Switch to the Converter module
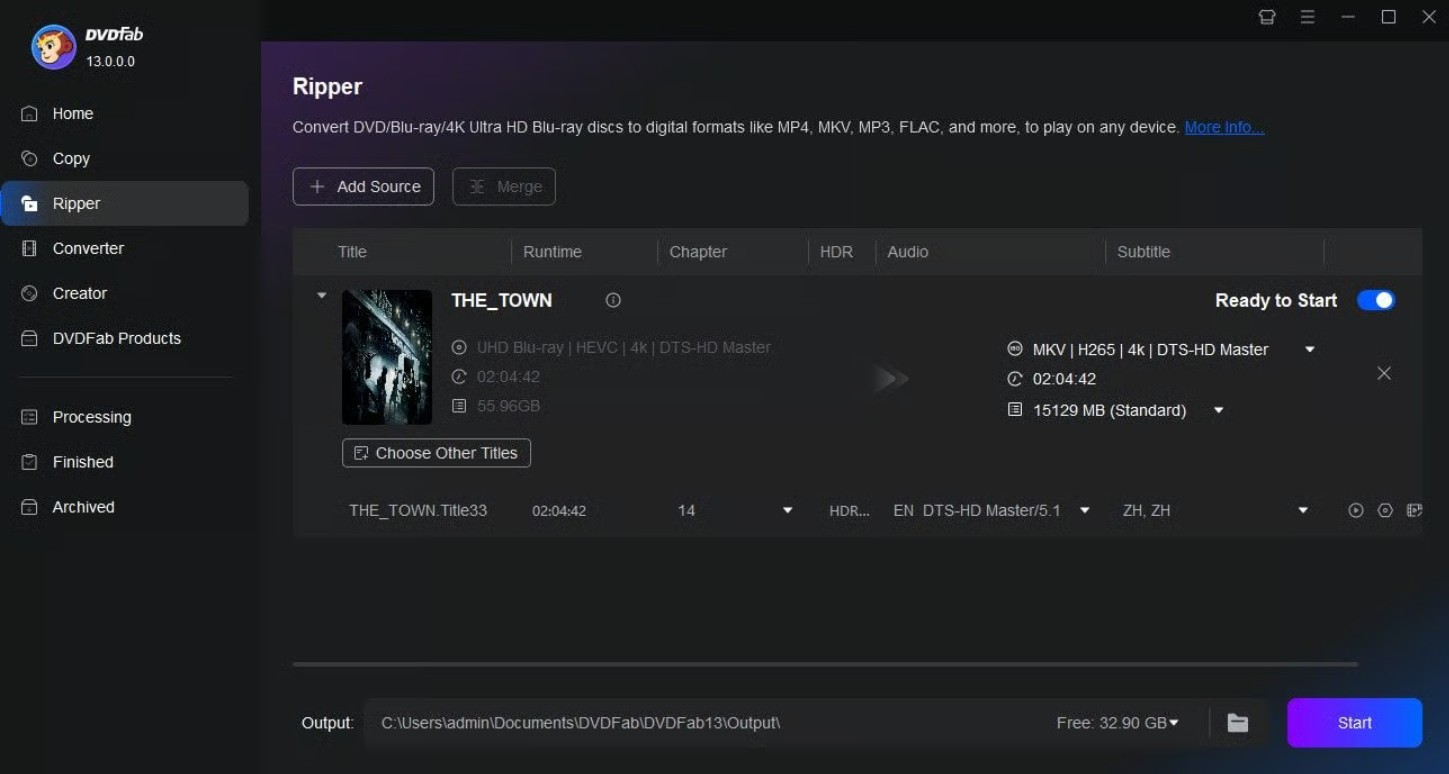1449x774 pixels. (x=88, y=248)
